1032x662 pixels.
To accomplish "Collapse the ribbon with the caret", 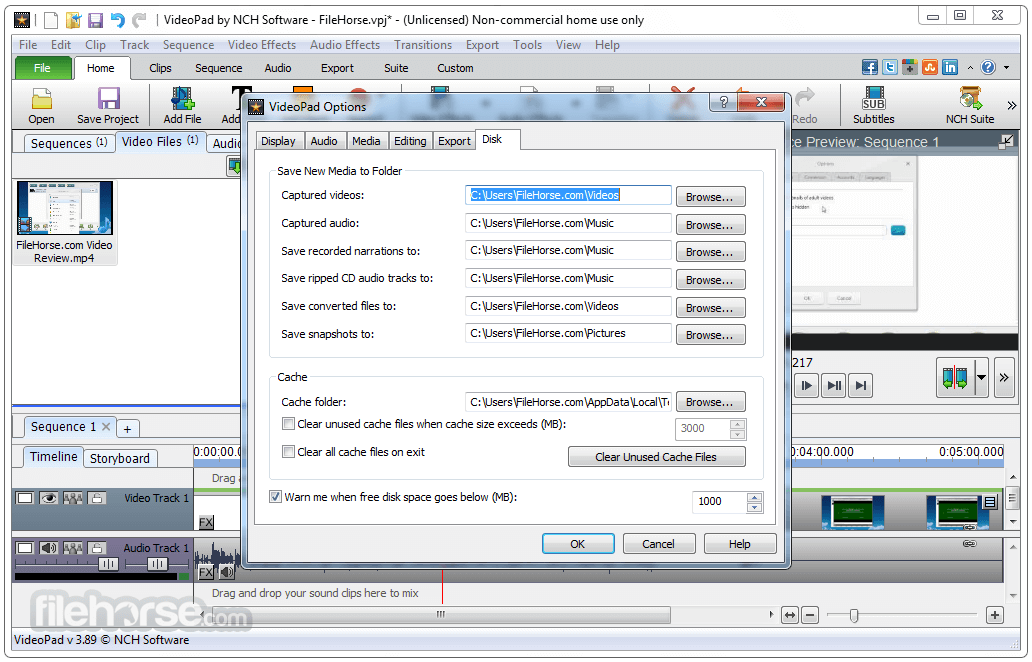I will tap(970, 68).
